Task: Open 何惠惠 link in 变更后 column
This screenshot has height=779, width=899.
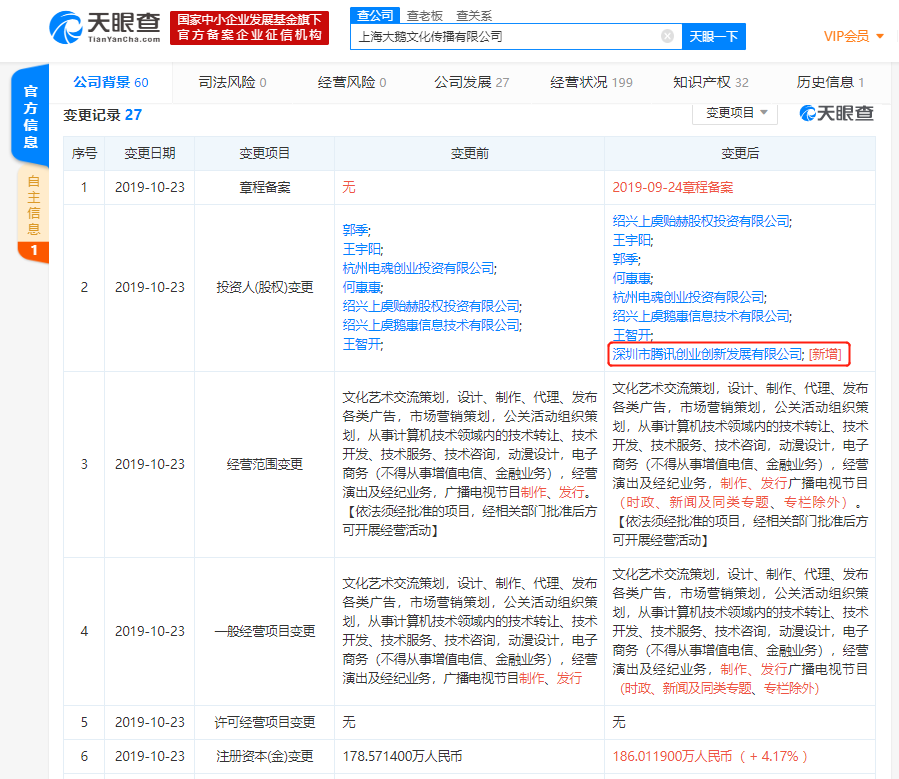Action: coord(632,278)
